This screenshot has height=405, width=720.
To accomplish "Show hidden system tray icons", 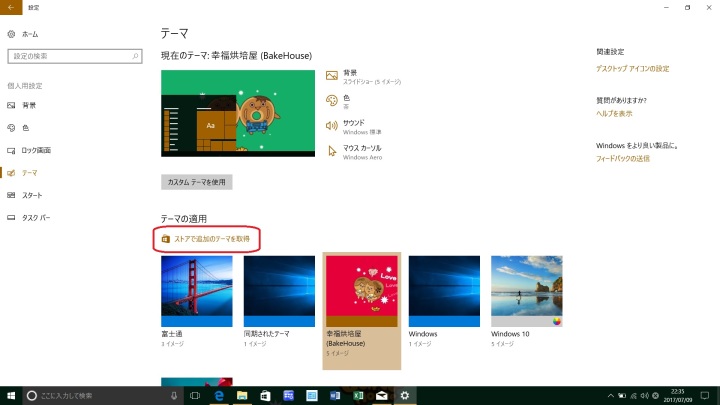I will coord(610,395).
